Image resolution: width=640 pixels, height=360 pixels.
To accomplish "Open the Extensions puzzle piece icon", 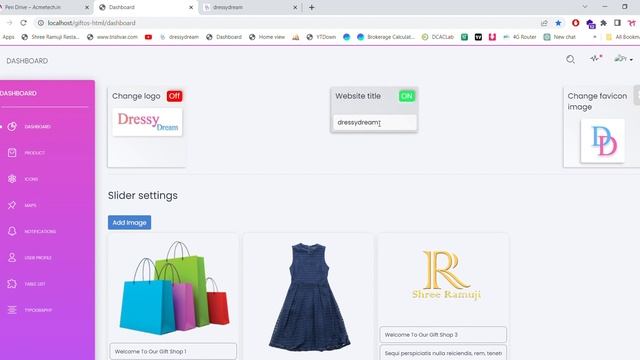I will point(604,23).
